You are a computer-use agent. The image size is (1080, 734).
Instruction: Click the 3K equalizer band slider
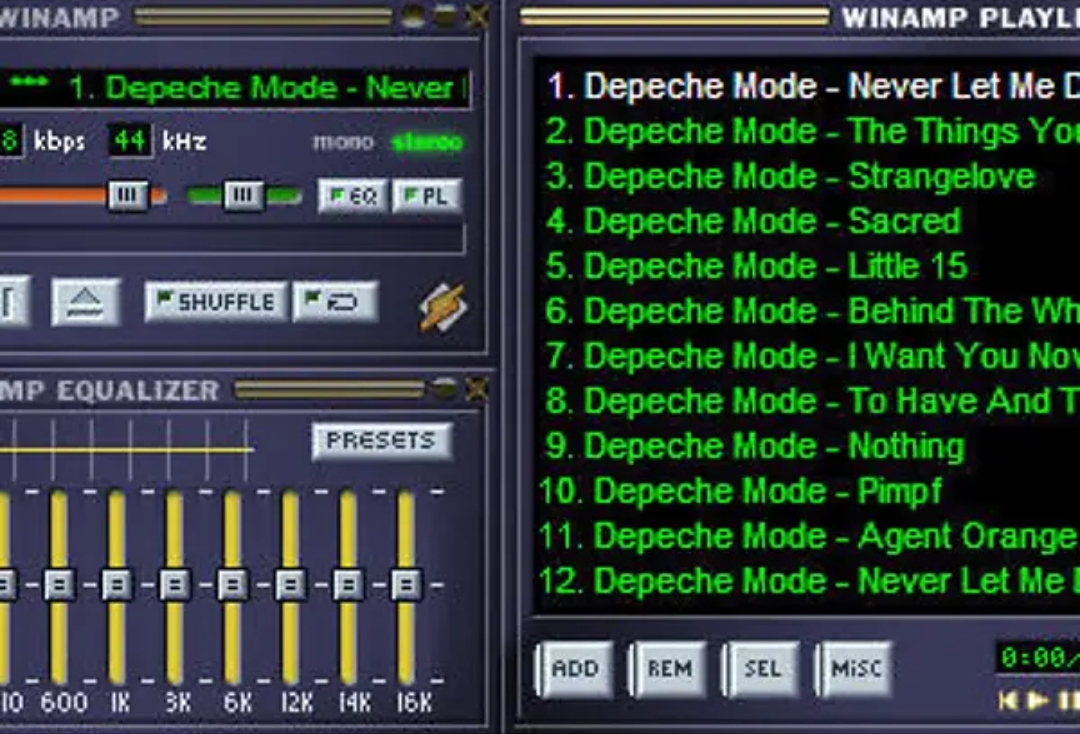tap(175, 585)
